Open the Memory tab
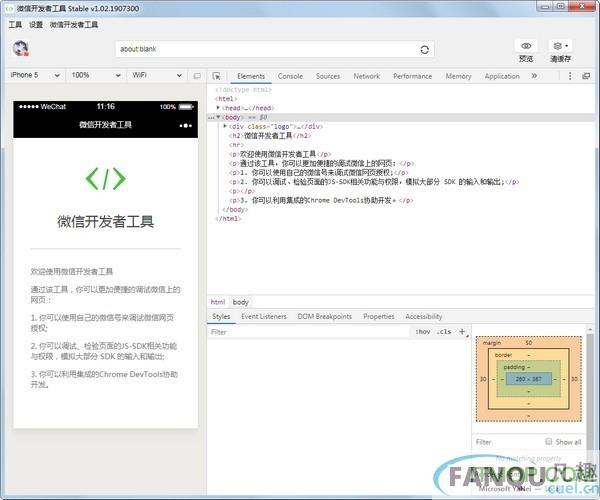 (458, 76)
